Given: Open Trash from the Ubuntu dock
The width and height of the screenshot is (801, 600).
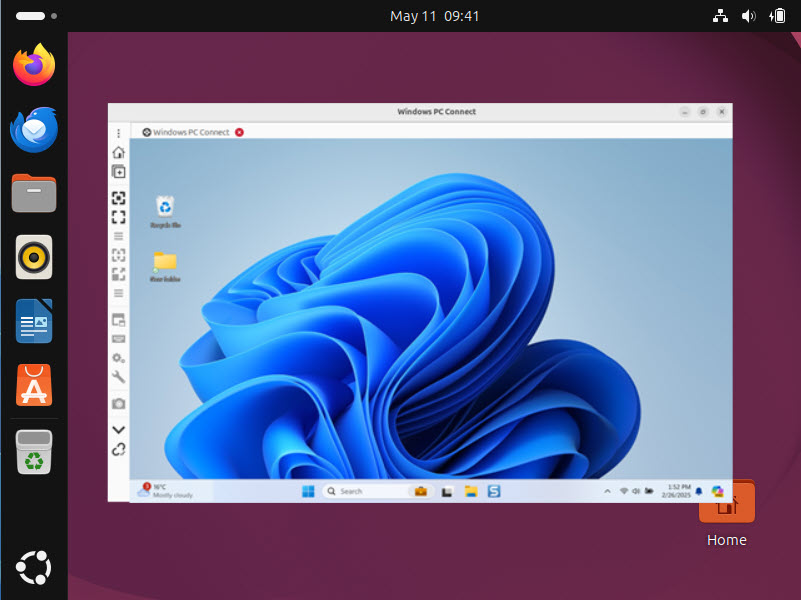Looking at the screenshot, I should pos(34,452).
